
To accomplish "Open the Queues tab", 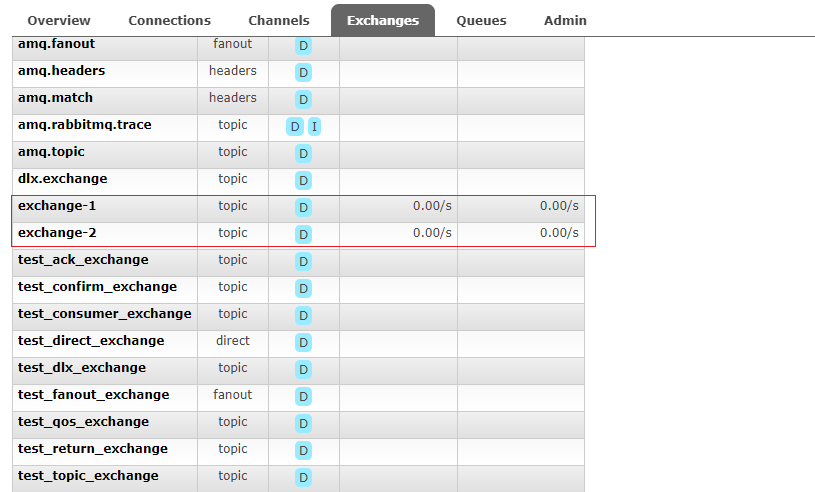I will pyautogui.click(x=481, y=20).
